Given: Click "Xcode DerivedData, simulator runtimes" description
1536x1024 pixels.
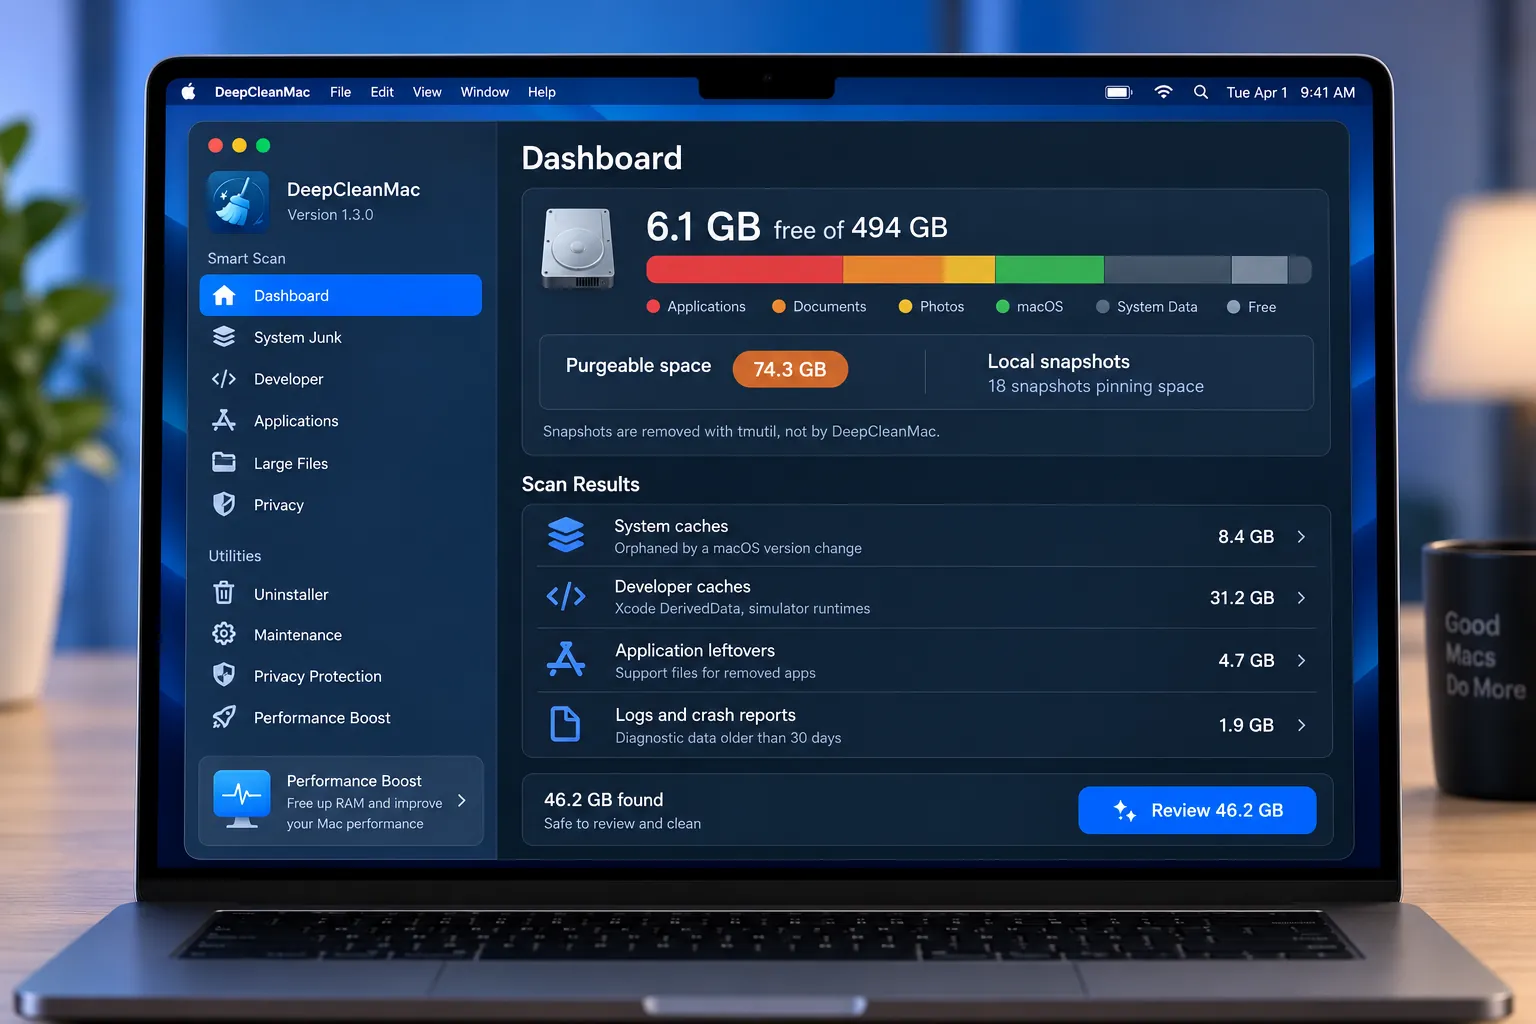Looking at the screenshot, I should coord(743,609).
